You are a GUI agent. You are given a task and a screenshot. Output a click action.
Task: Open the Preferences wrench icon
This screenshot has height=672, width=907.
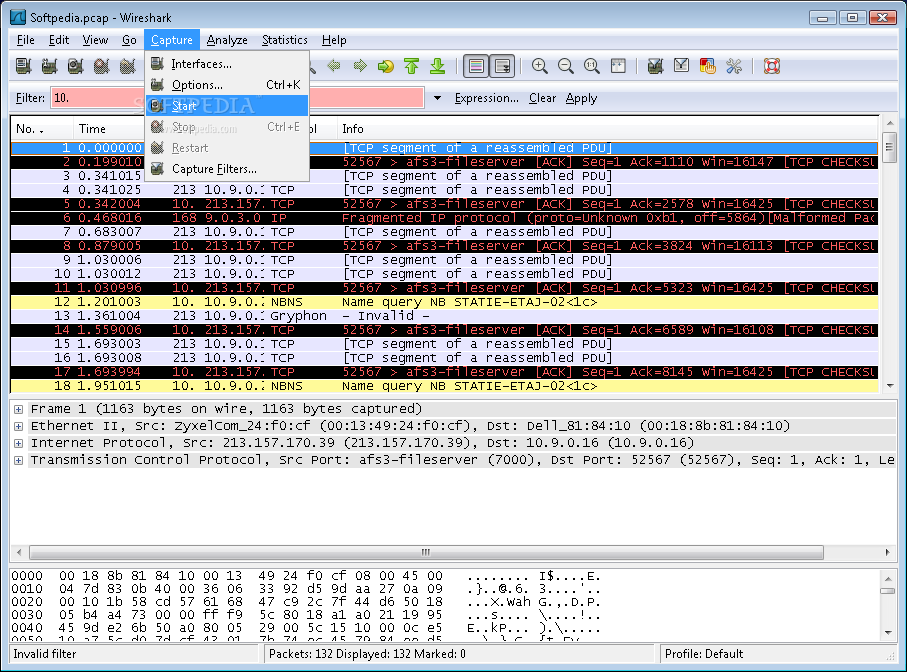tap(733, 66)
